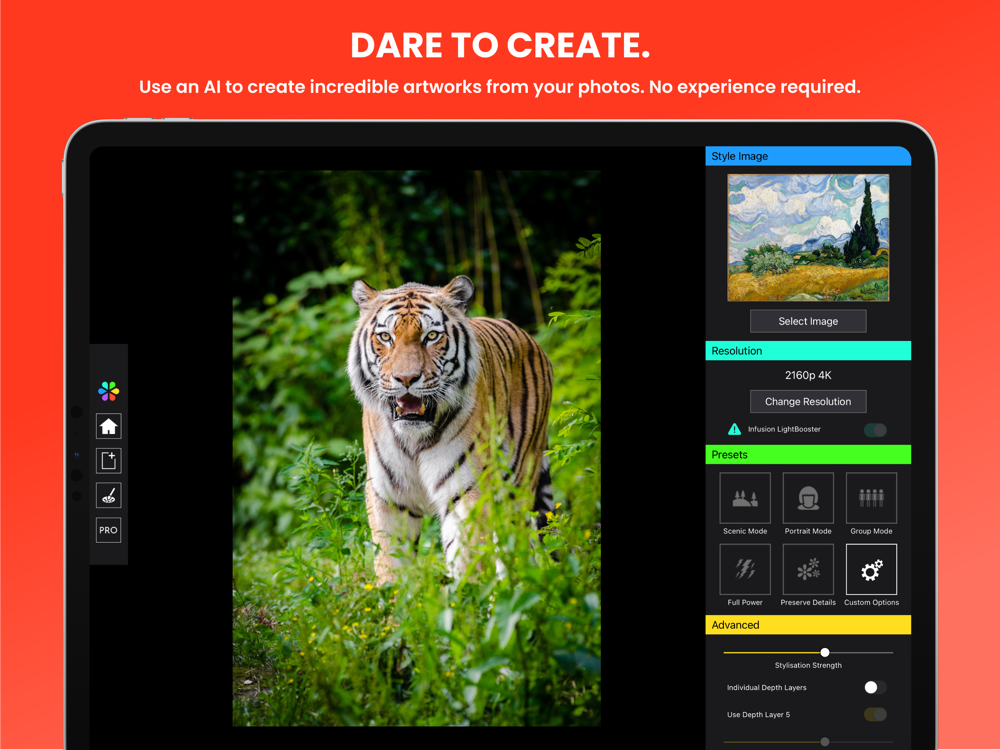Click the Select Image button
Viewport: 1000px width, 750px height.
(x=808, y=321)
